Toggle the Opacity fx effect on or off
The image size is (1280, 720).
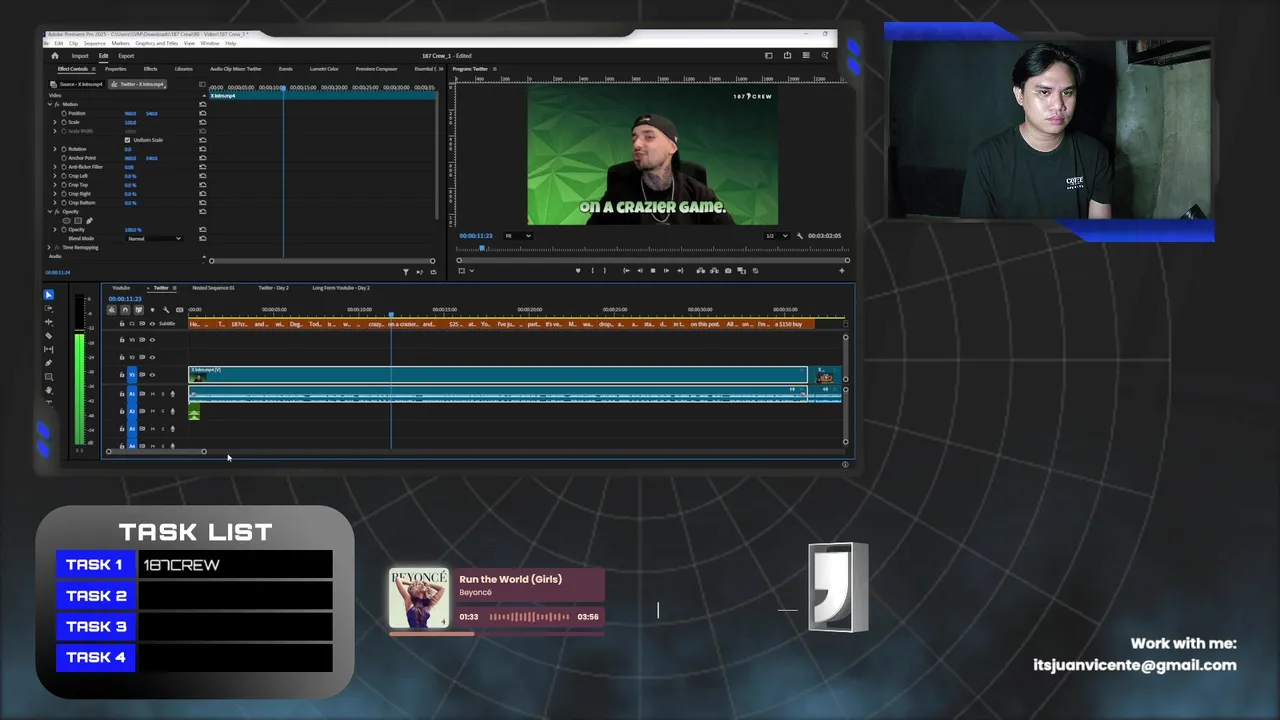coord(57,212)
